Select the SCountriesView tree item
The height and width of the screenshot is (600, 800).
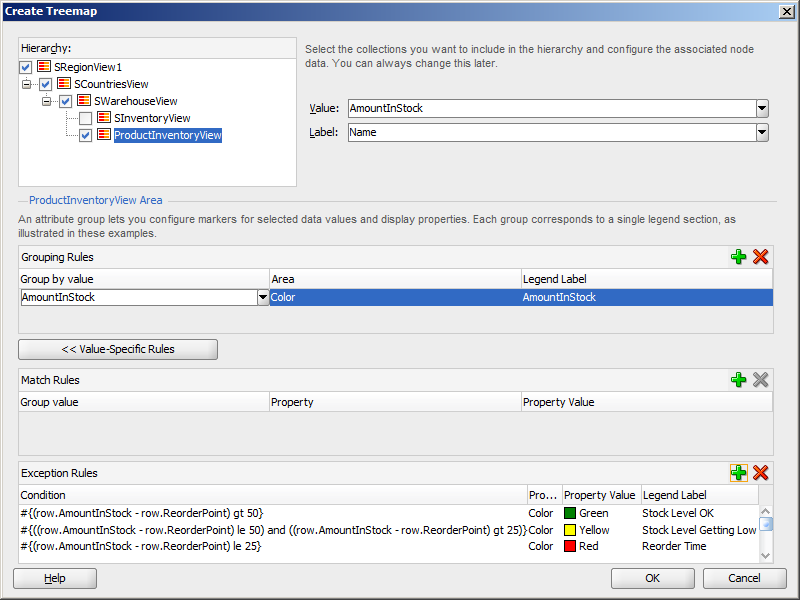(111, 84)
